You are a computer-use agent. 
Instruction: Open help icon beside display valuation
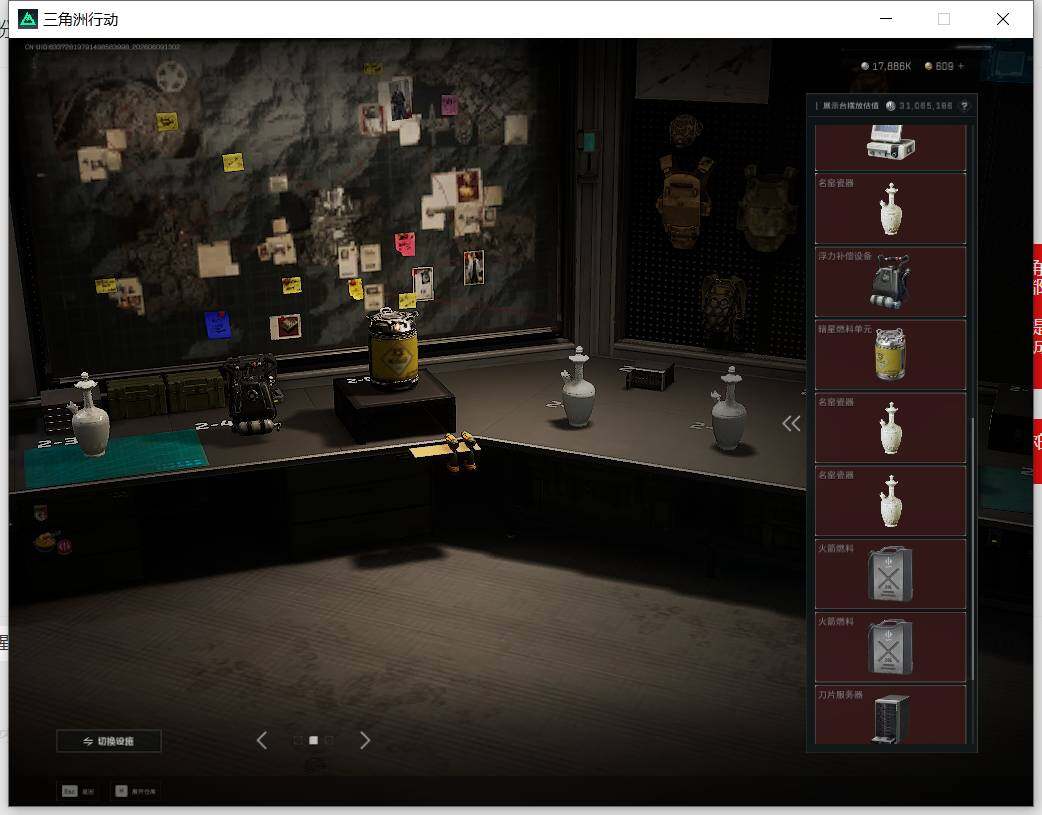click(964, 106)
